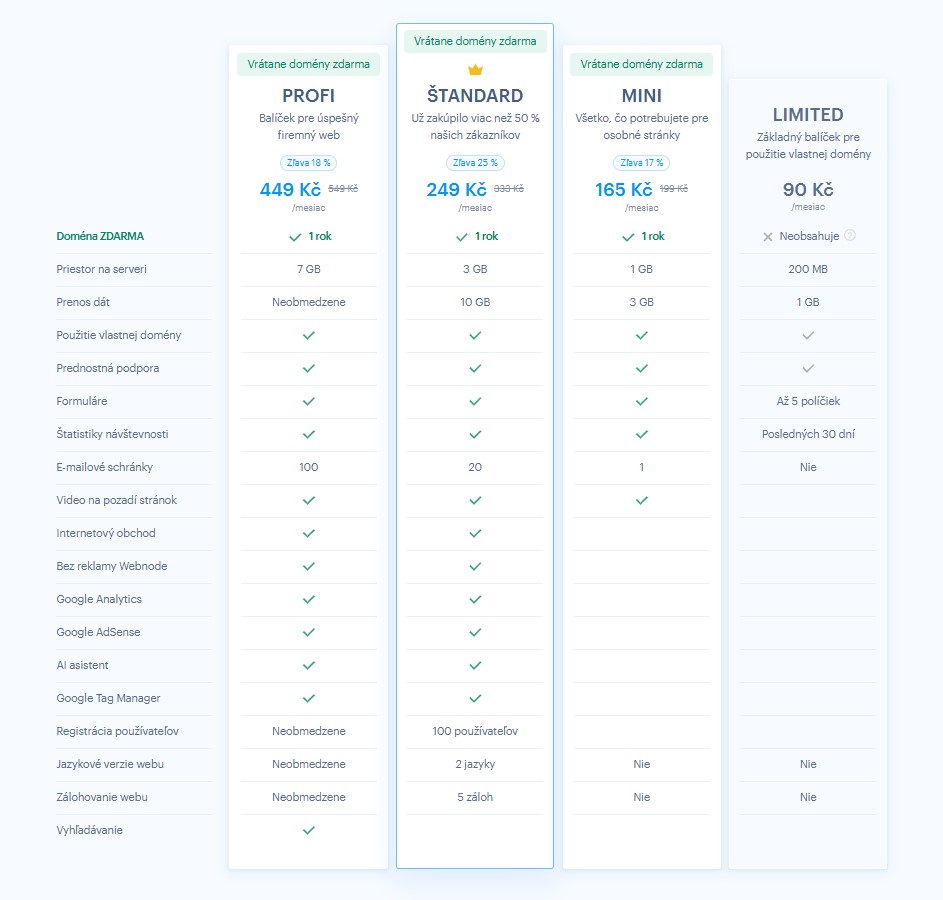Viewport: 943px width, 900px height.
Task: Select the MINI plan heading
Action: [x=642, y=96]
